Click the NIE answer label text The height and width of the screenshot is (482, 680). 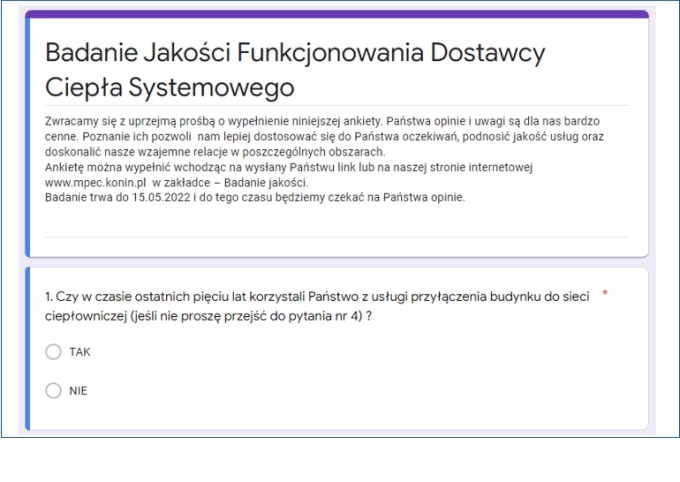(x=78, y=391)
